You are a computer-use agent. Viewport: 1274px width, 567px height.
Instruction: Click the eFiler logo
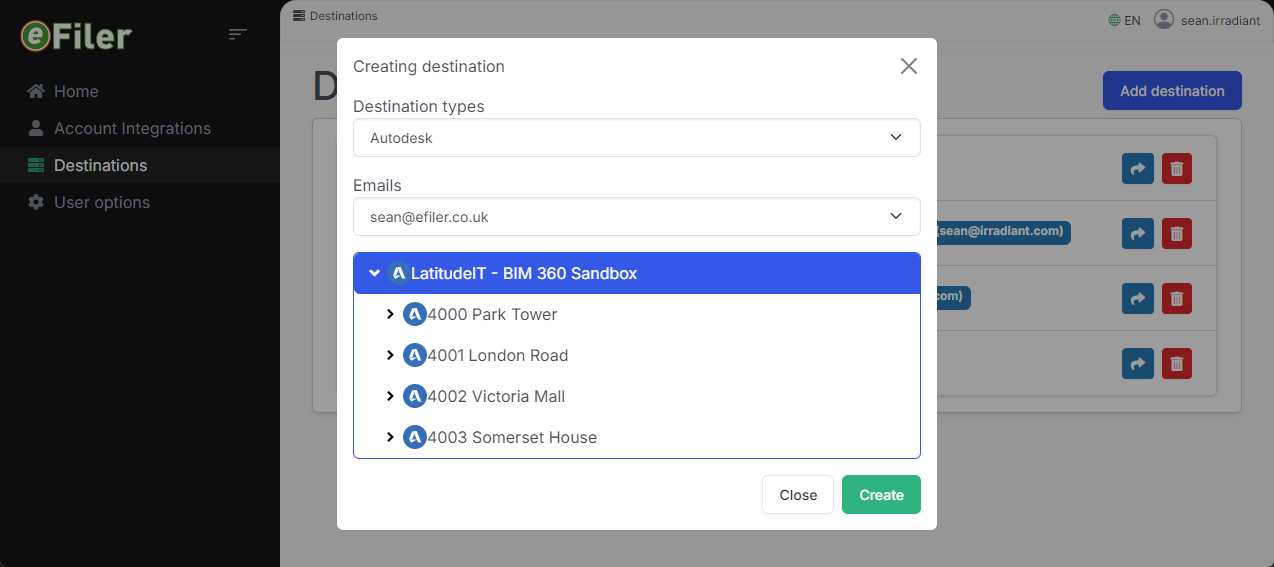pyautogui.click(x=76, y=36)
